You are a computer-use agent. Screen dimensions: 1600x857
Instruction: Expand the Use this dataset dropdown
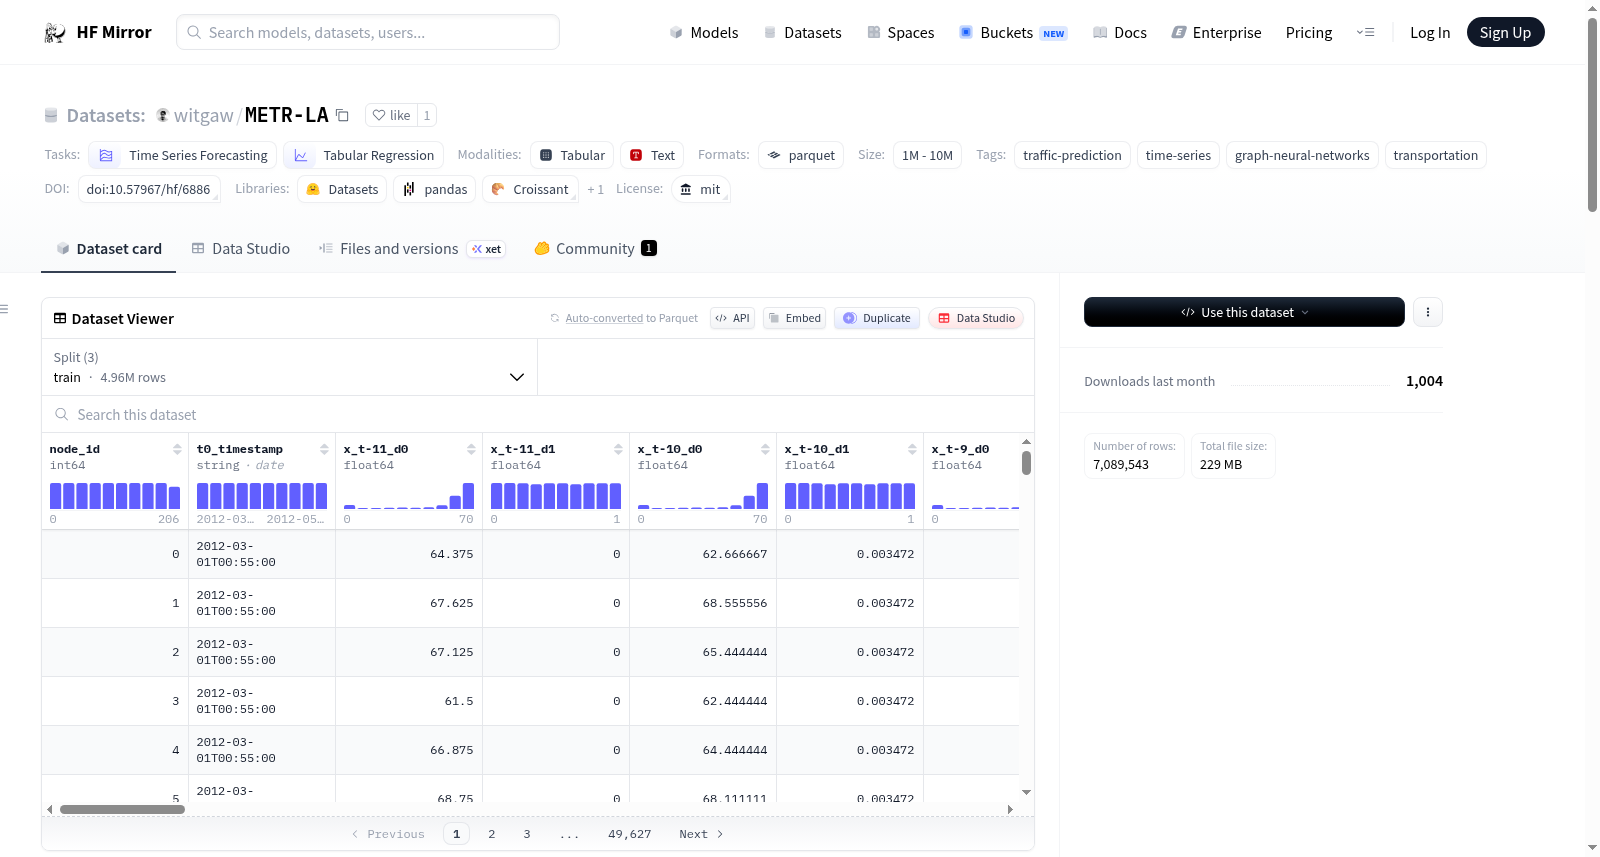pos(1244,312)
